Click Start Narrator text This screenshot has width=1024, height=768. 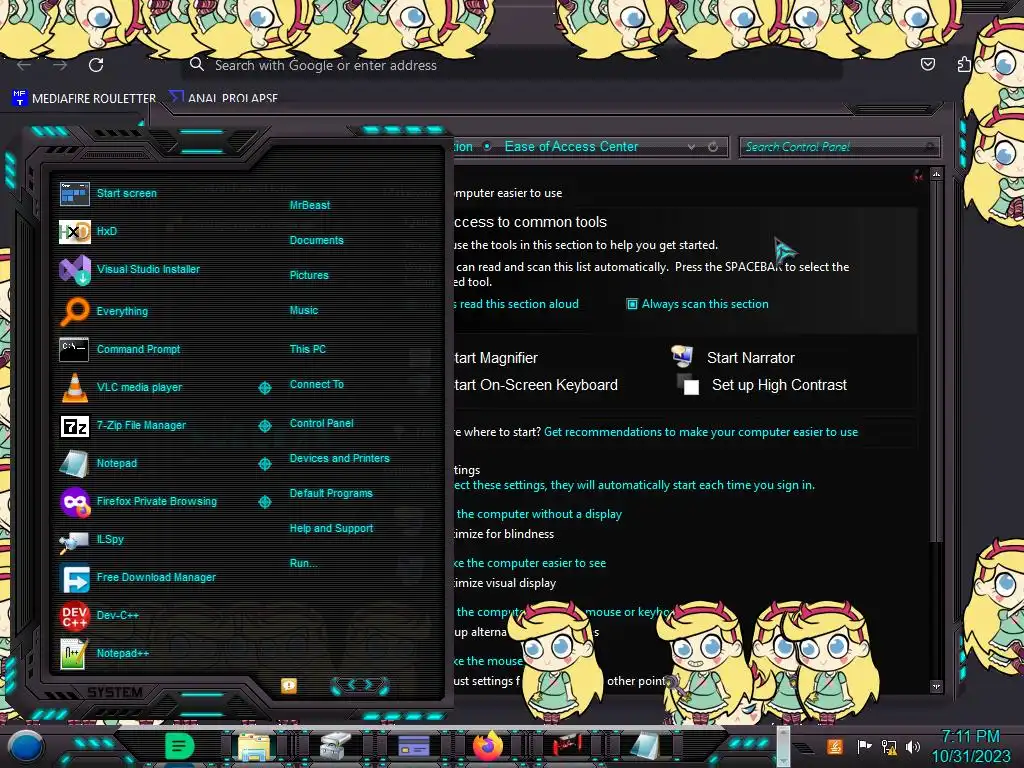(x=751, y=358)
